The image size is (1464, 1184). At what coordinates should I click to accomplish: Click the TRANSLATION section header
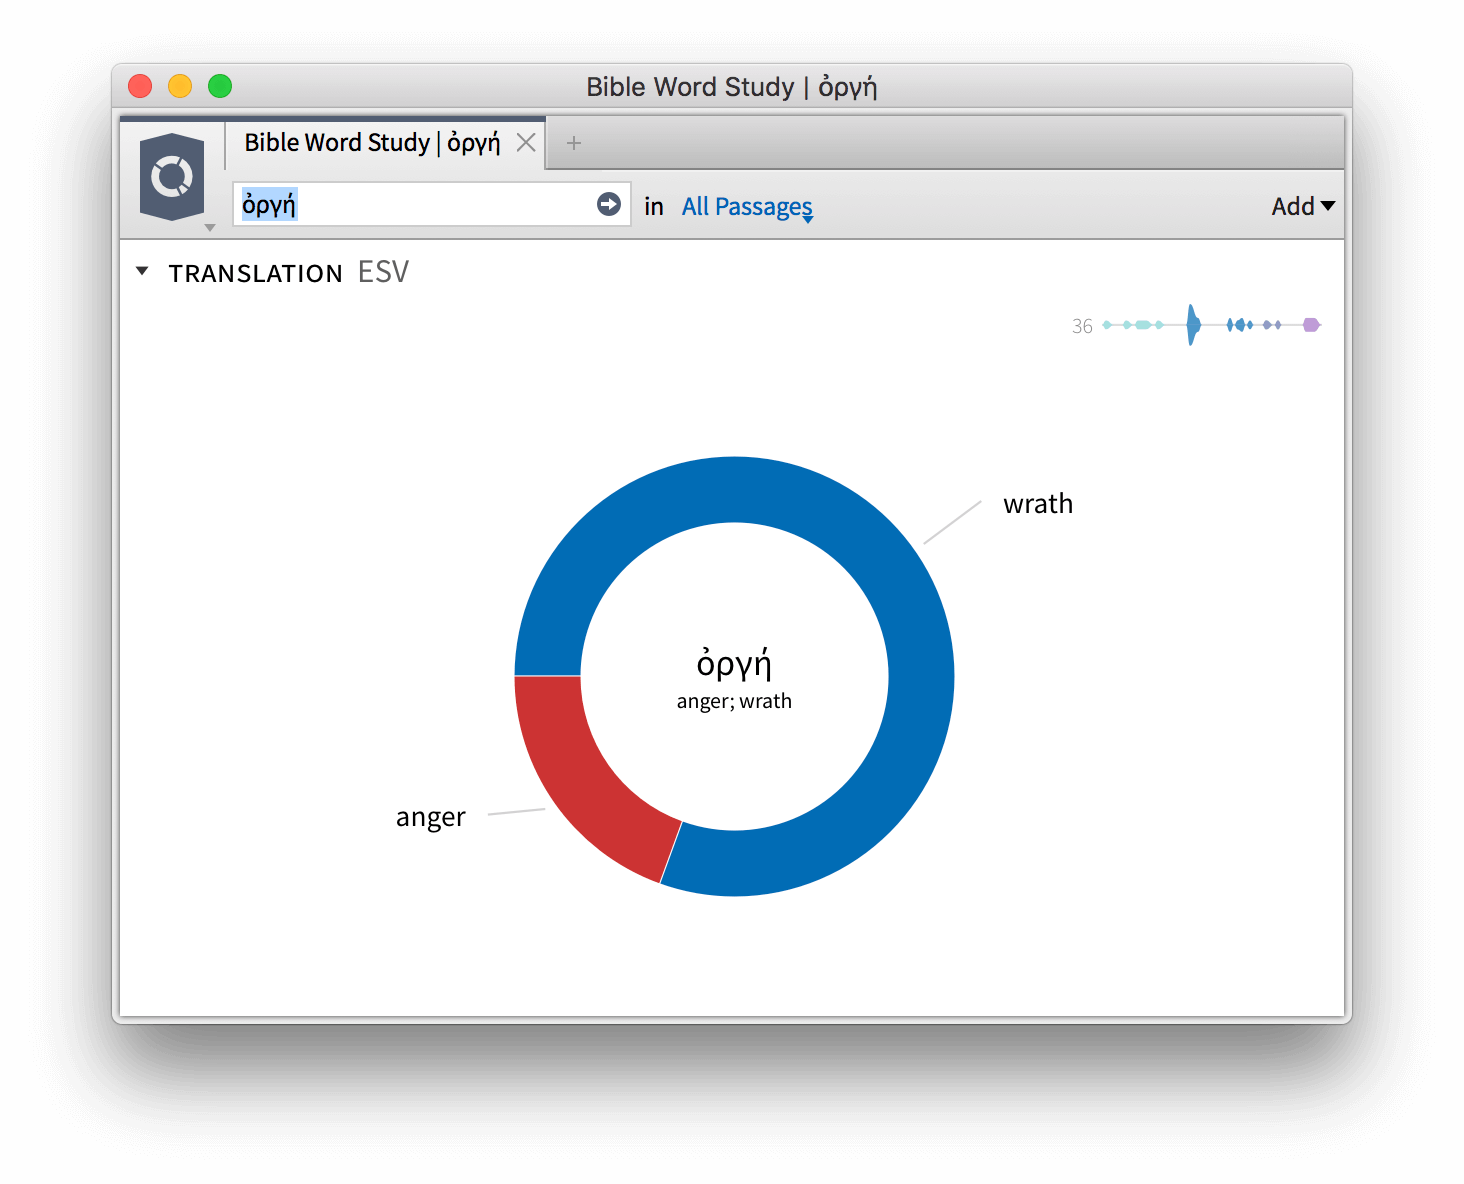click(255, 273)
